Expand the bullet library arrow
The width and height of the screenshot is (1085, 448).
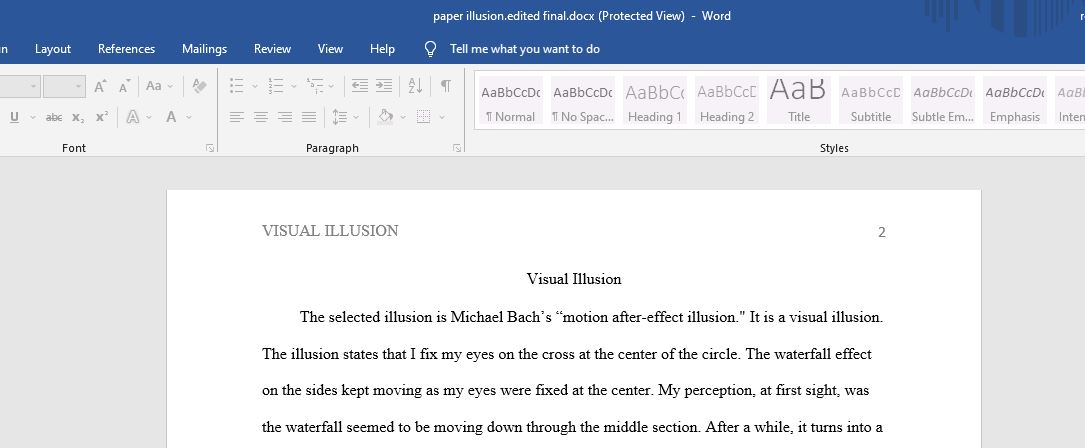(255, 87)
